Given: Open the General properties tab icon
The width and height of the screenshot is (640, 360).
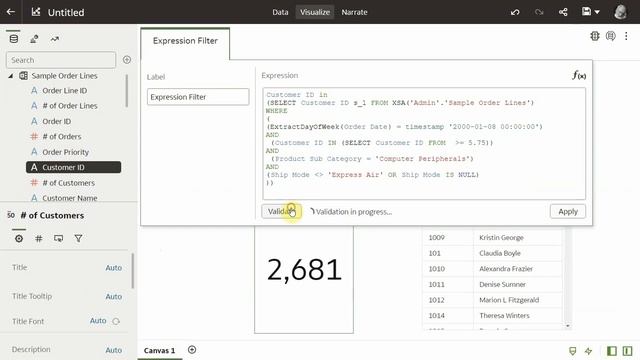Looking at the screenshot, I should [19, 238].
